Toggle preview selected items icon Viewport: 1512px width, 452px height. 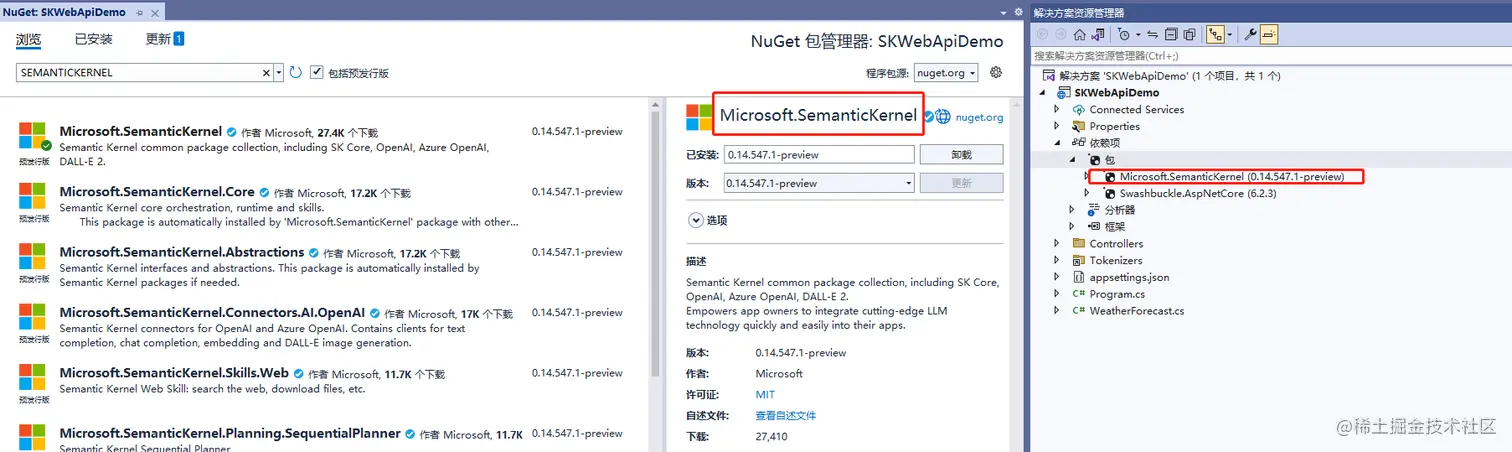(x=1269, y=34)
